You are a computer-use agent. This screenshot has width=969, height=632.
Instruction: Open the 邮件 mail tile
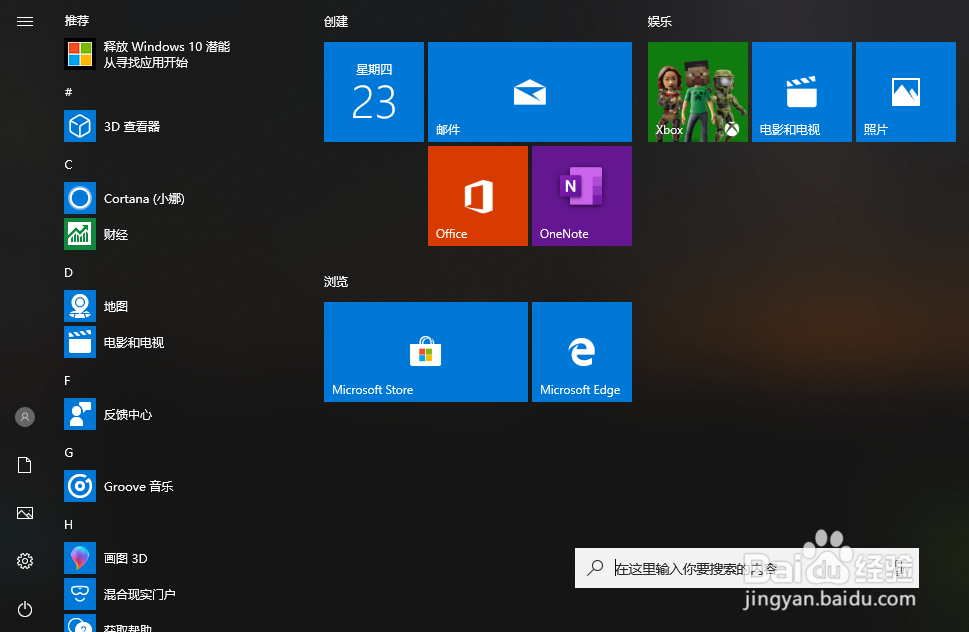point(530,92)
